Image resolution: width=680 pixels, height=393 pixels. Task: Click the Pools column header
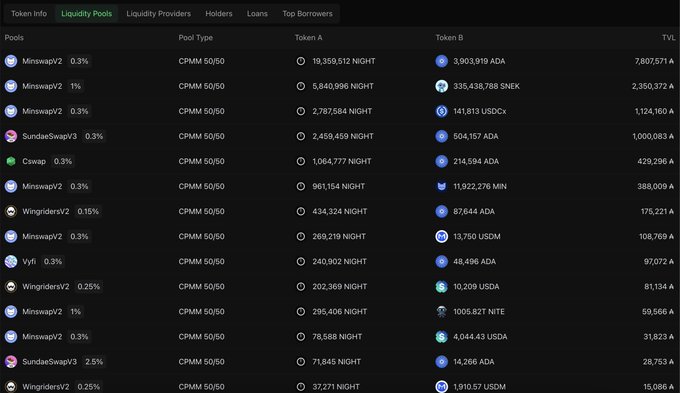14,38
